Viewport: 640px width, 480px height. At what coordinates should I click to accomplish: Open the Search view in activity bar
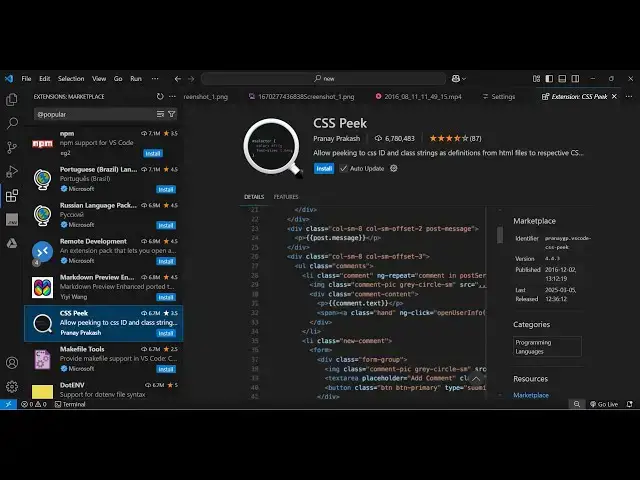[x=12, y=123]
